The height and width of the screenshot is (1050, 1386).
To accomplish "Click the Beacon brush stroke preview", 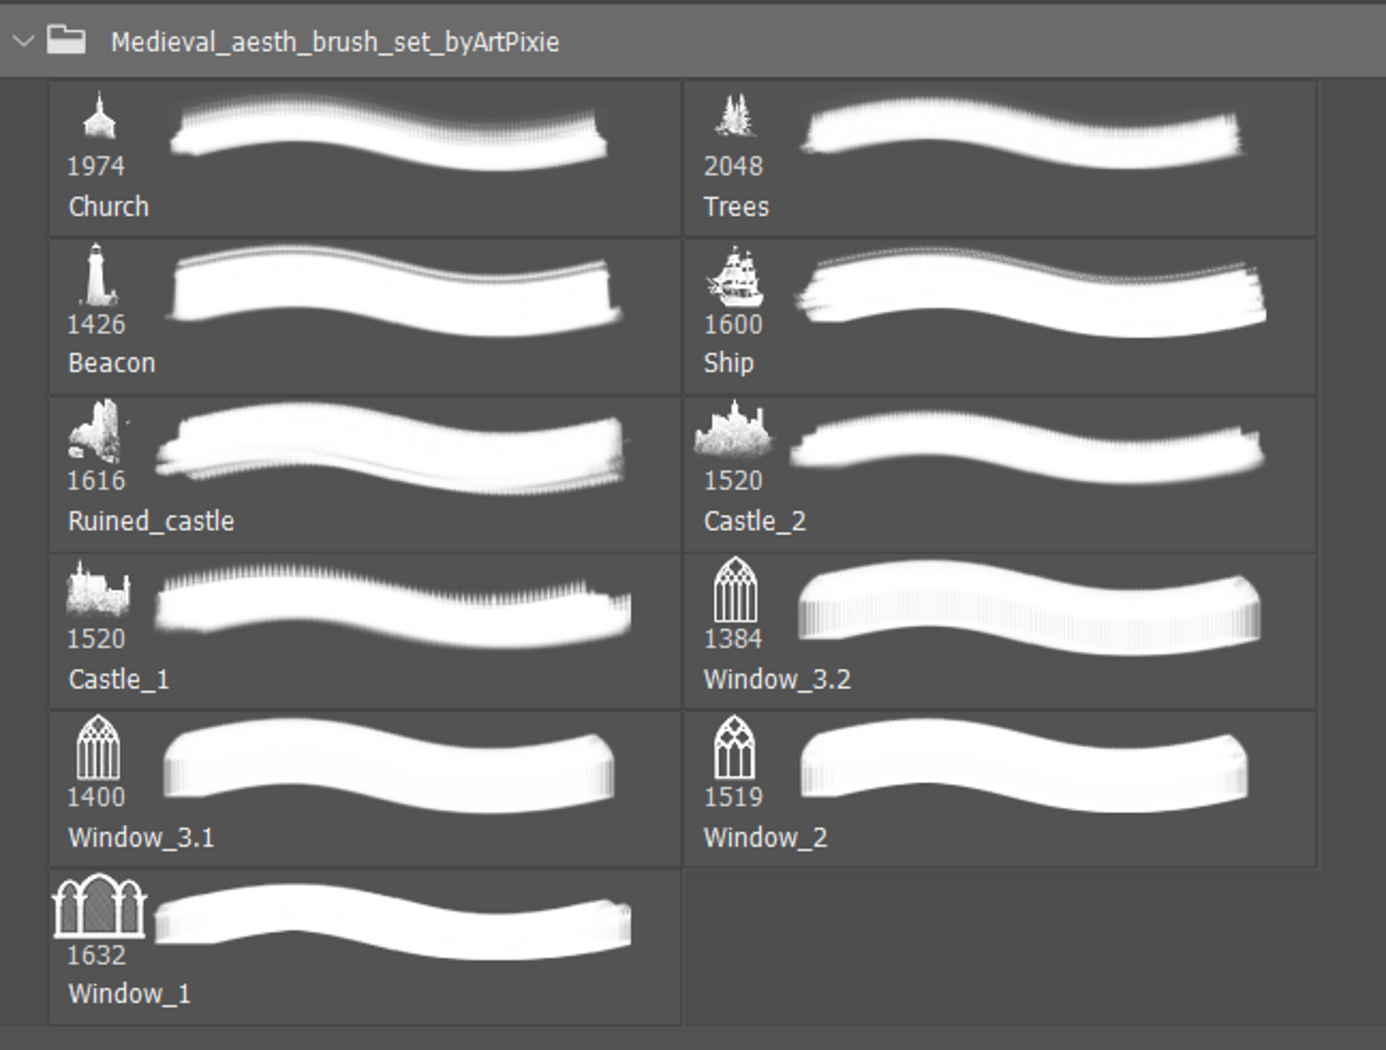I will [x=393, y=289].
